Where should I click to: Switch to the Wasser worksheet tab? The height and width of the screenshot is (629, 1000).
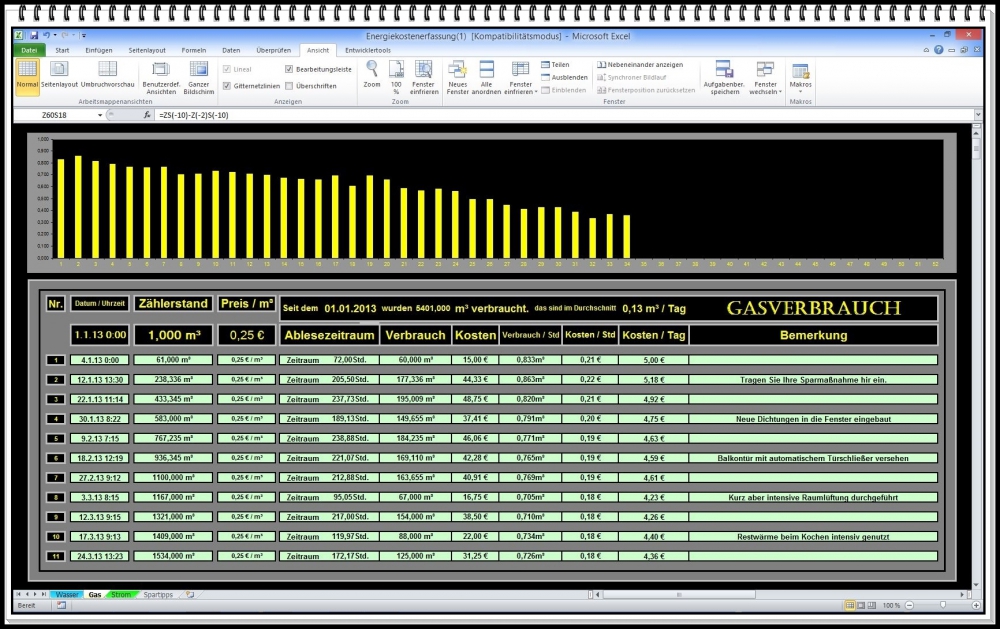(65, 594)
